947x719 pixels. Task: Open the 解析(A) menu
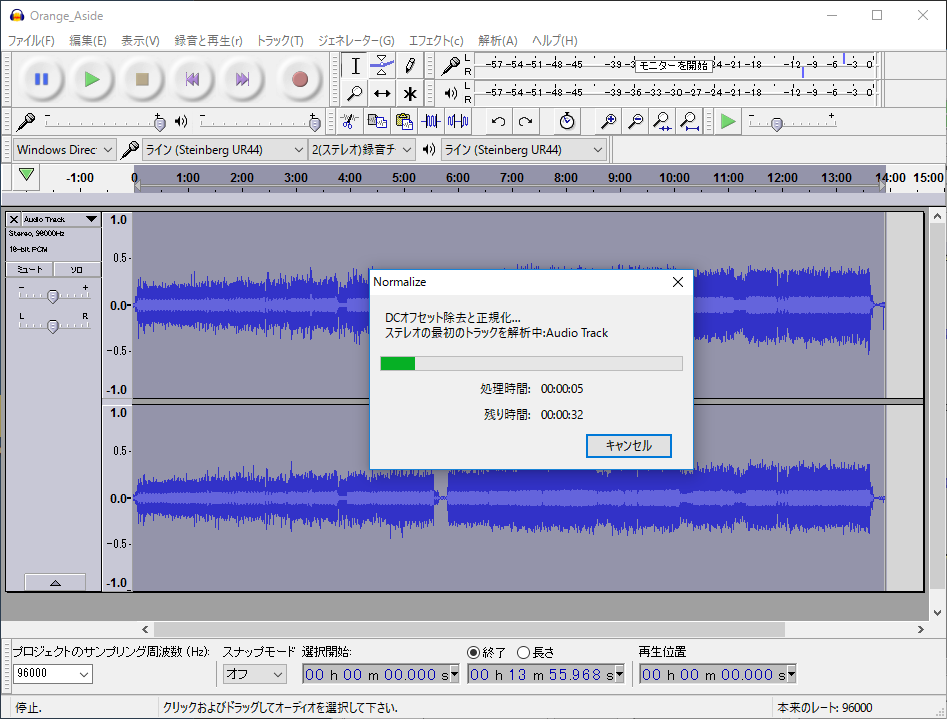pos(498,40)
